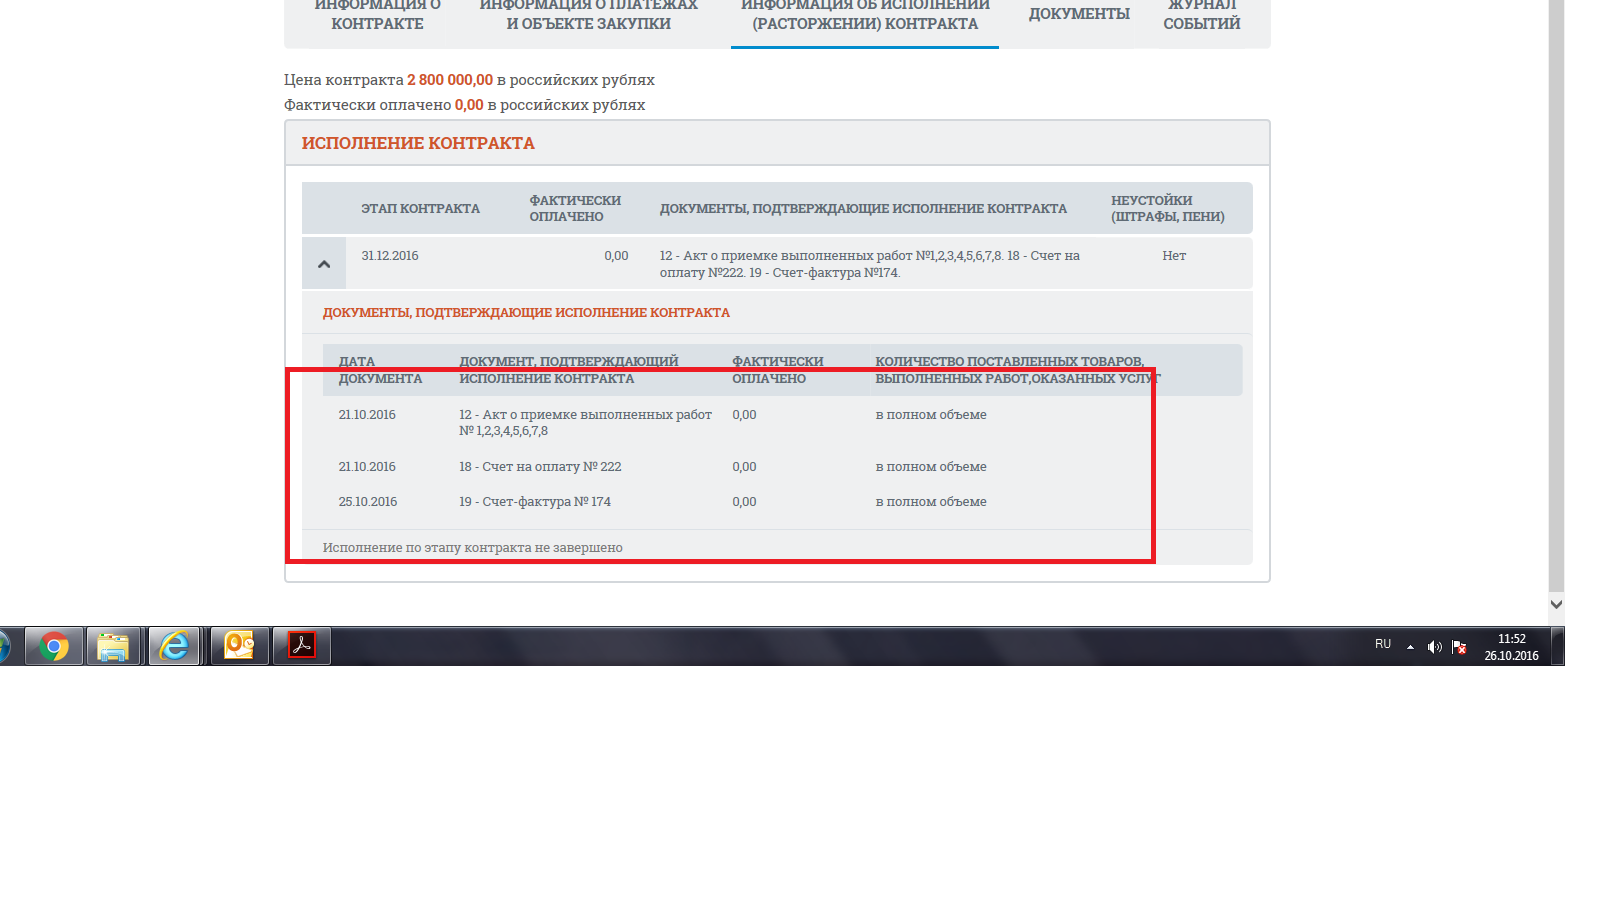
Task: Click the red "Документы, подтверждающие исполнение контракта" subheading
Action: point(526,313)
